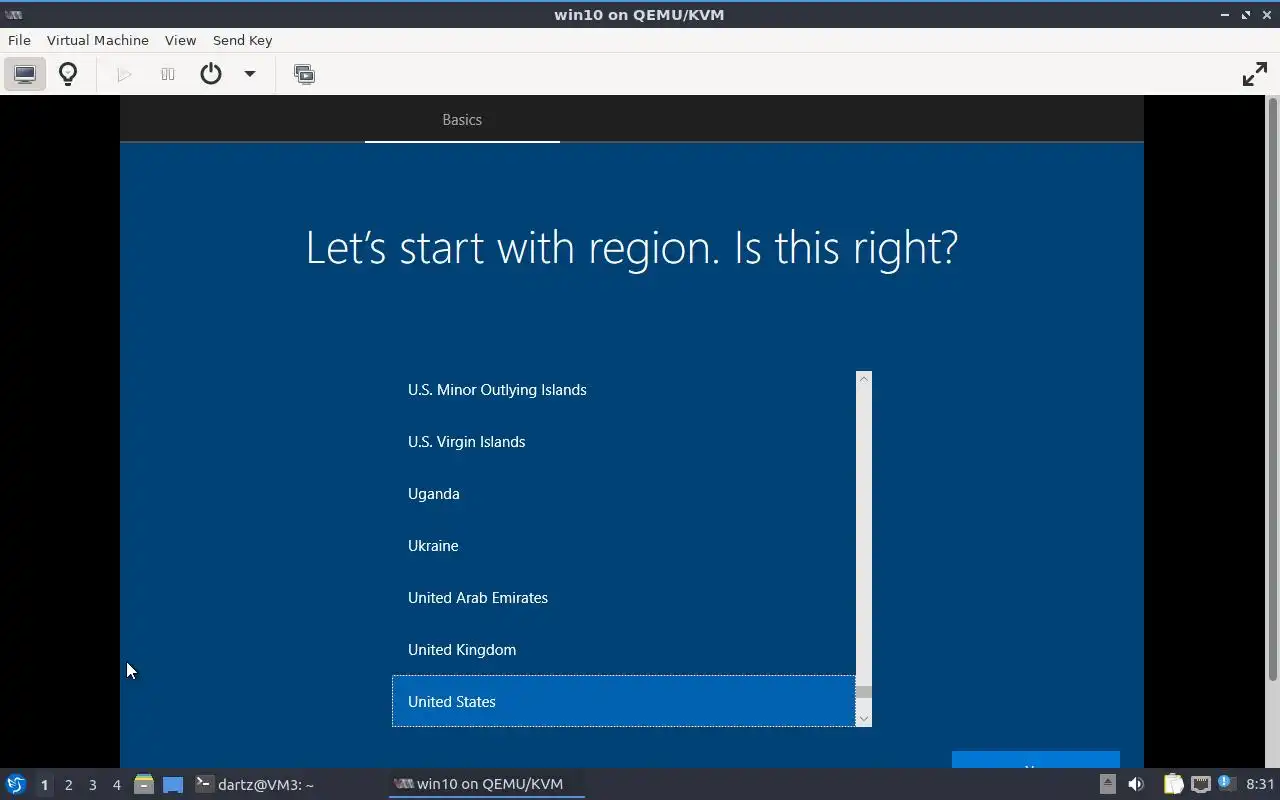Screen dimensions: 1280x800
Task: Pick United Kingdom region
Action: point(624,650)
